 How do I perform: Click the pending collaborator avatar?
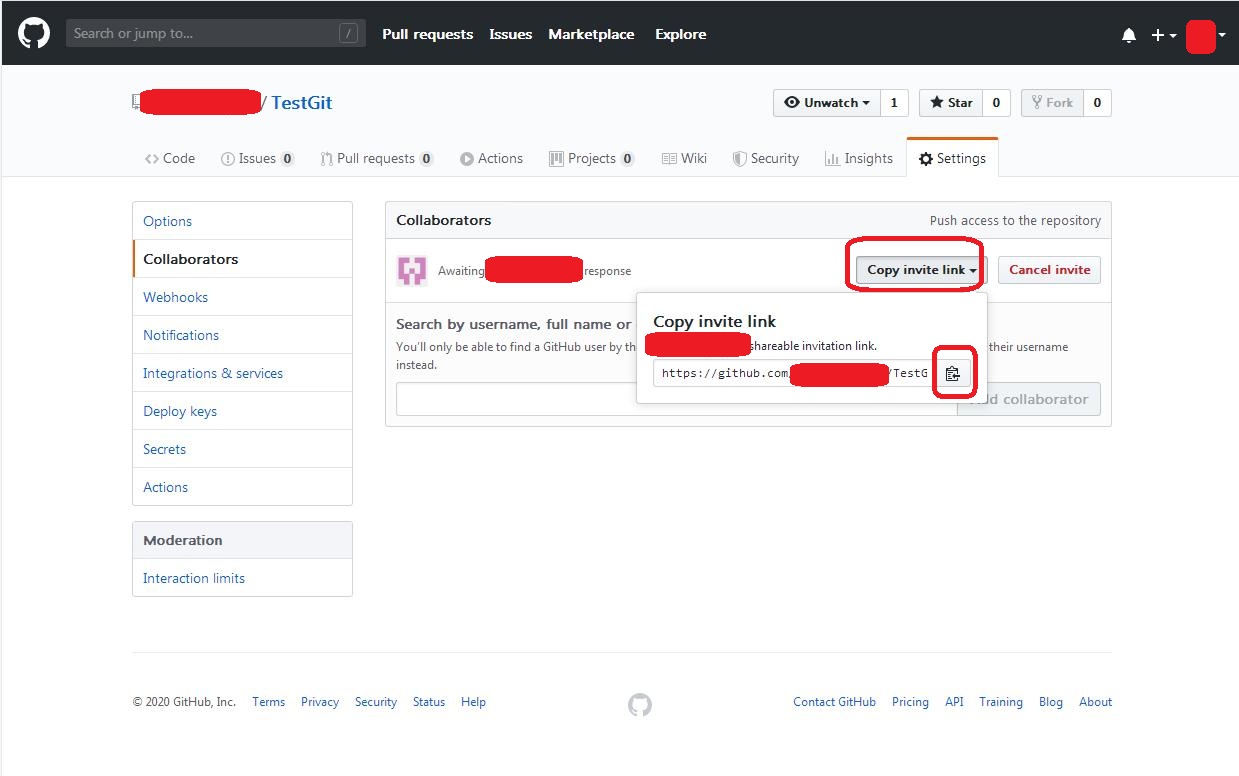click(412, 270)
